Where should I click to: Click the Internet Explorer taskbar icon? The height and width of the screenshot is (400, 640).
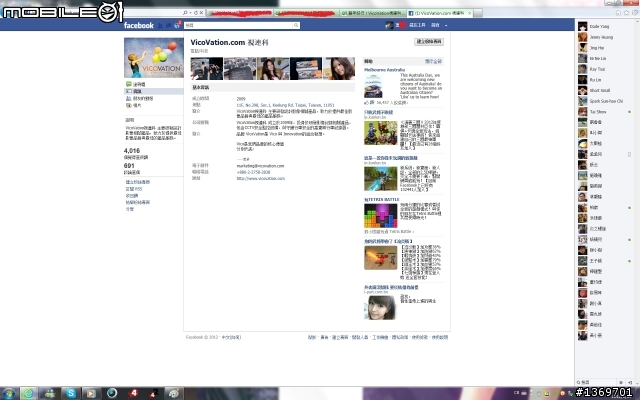coord(29,393)
